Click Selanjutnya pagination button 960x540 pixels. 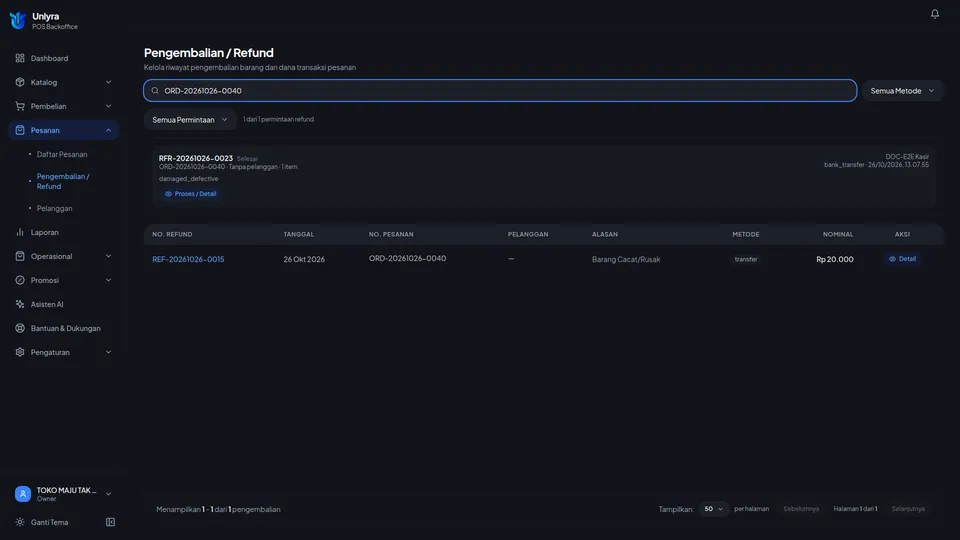click(x=908, y=509)
